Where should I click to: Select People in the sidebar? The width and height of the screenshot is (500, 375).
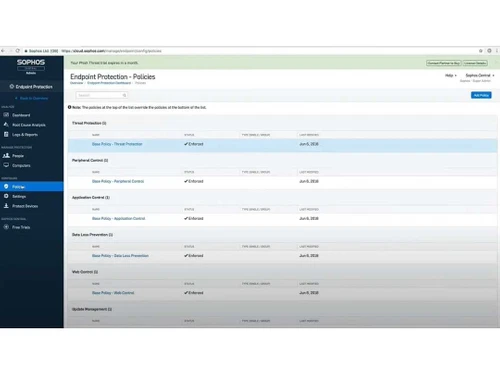(18, 156)
